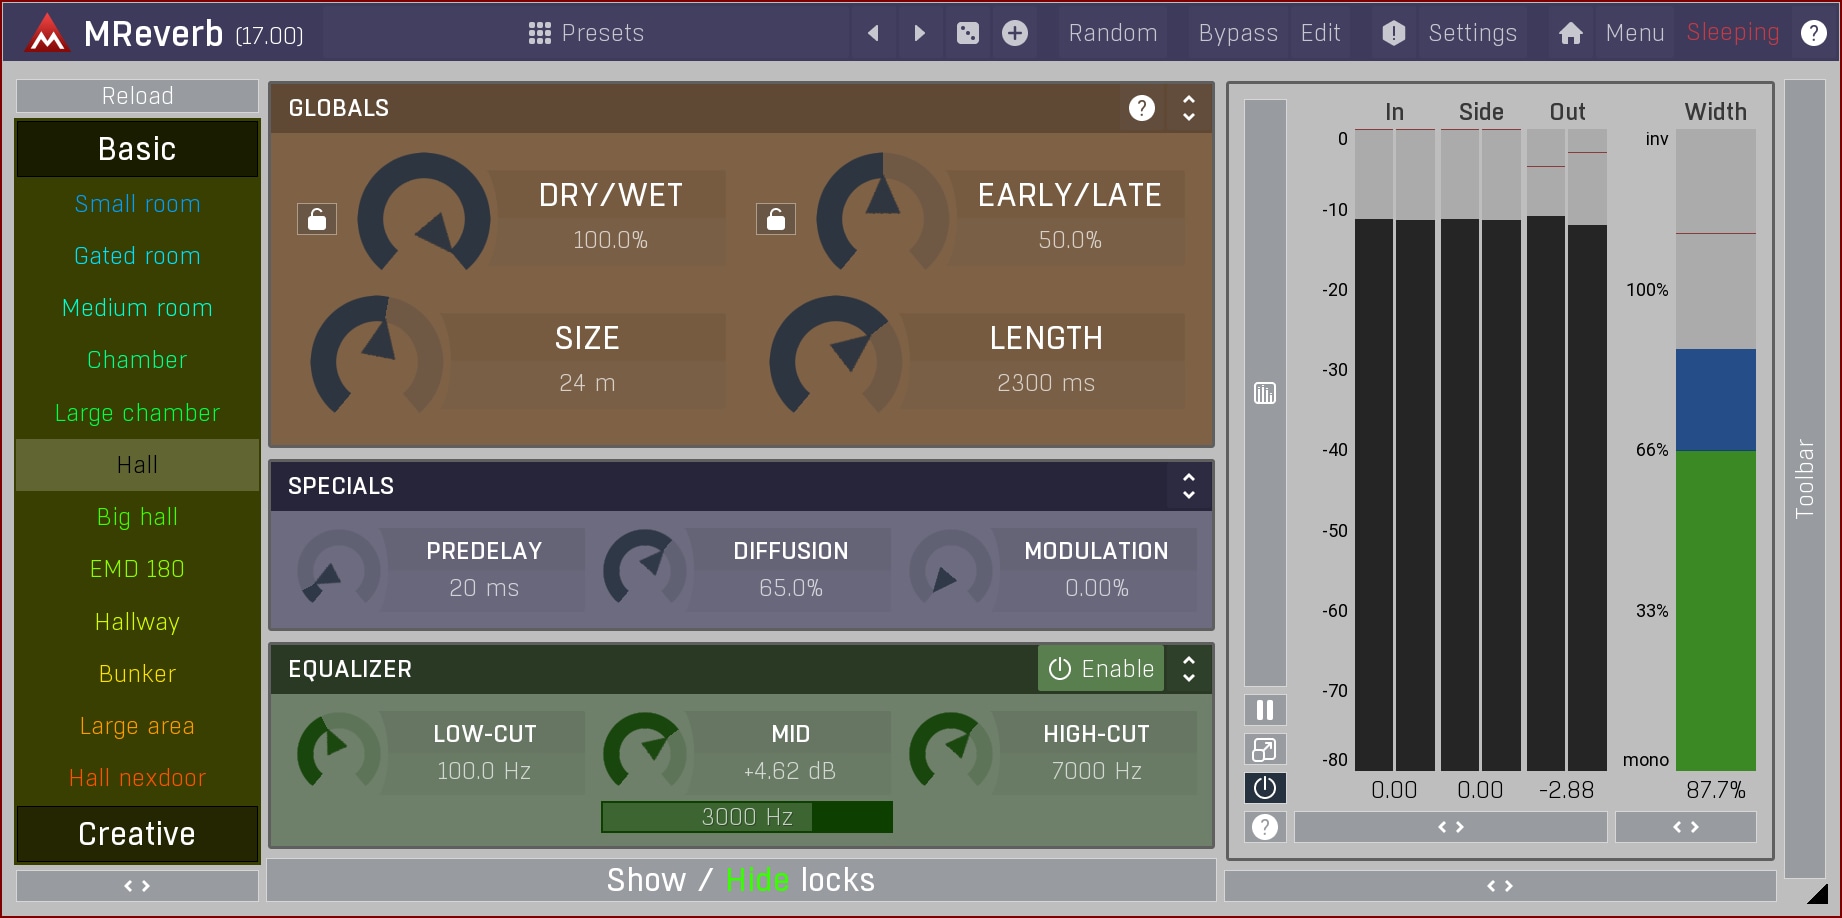Switch to the Creative preset tab

137,834
